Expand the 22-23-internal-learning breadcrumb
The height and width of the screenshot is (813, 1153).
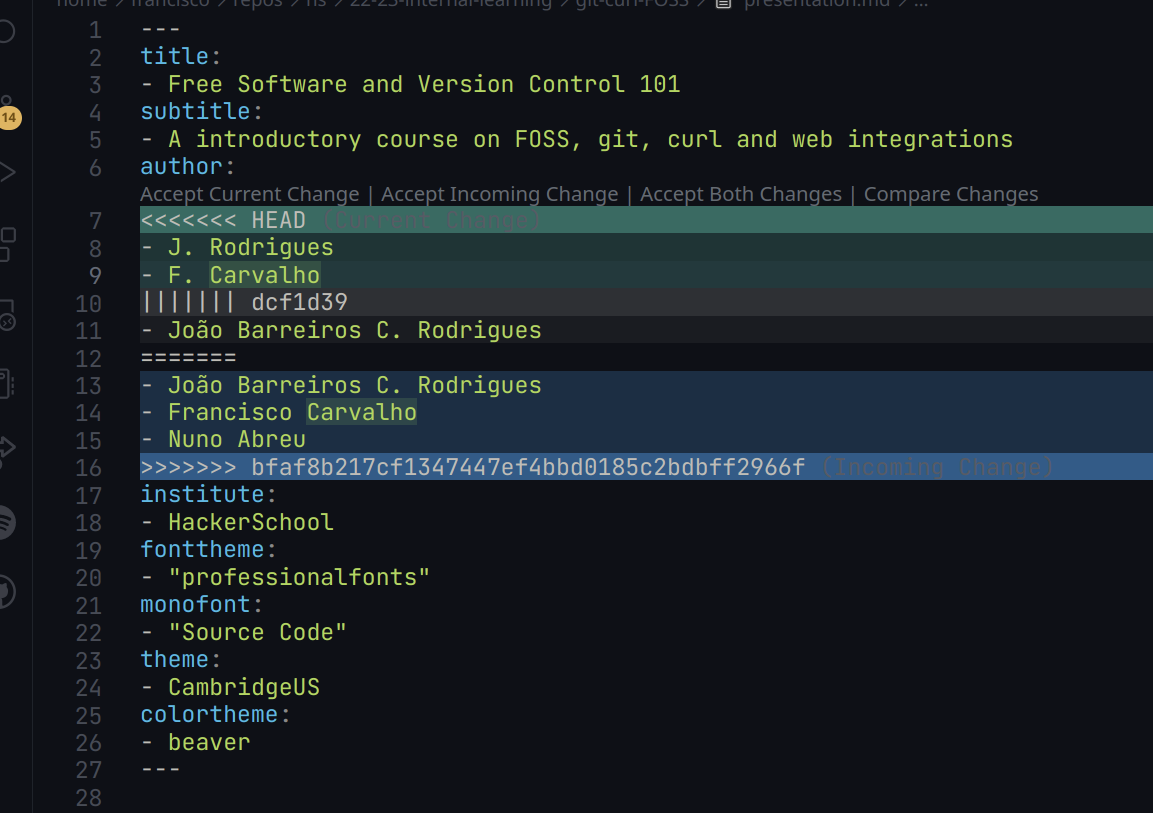click(x=450, y=3)
